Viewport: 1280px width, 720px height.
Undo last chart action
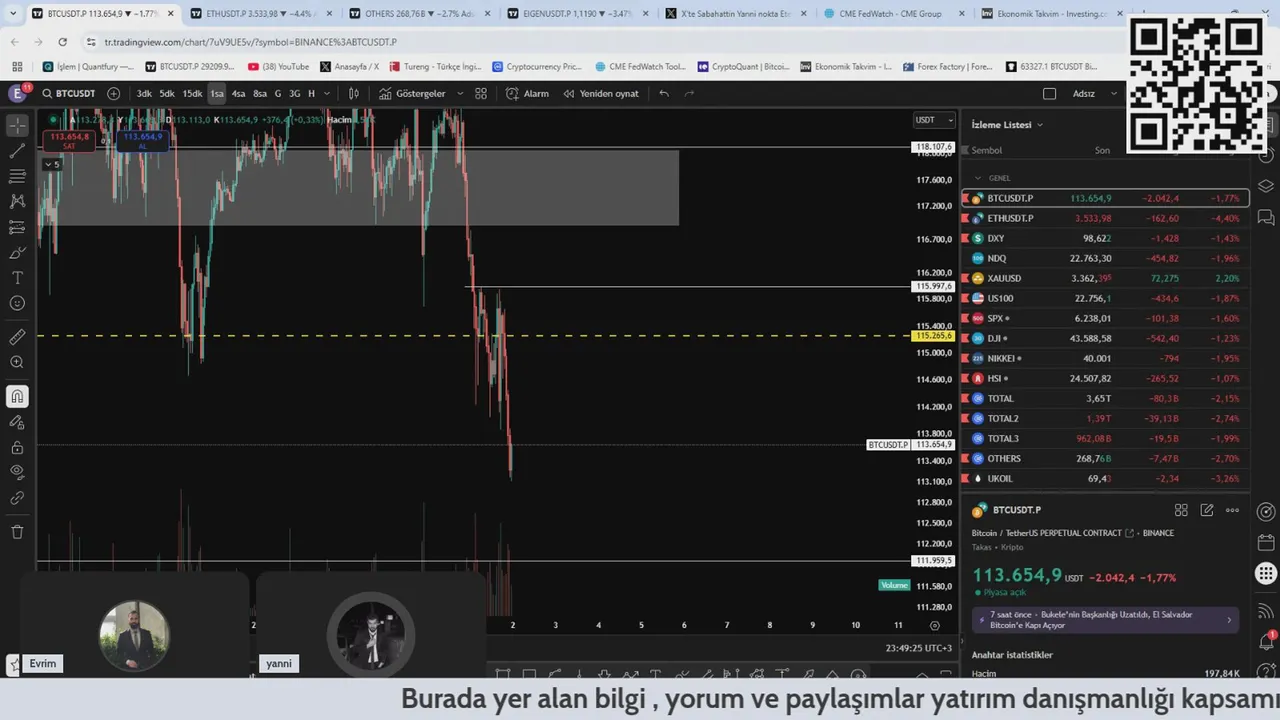tap(664, 93)
